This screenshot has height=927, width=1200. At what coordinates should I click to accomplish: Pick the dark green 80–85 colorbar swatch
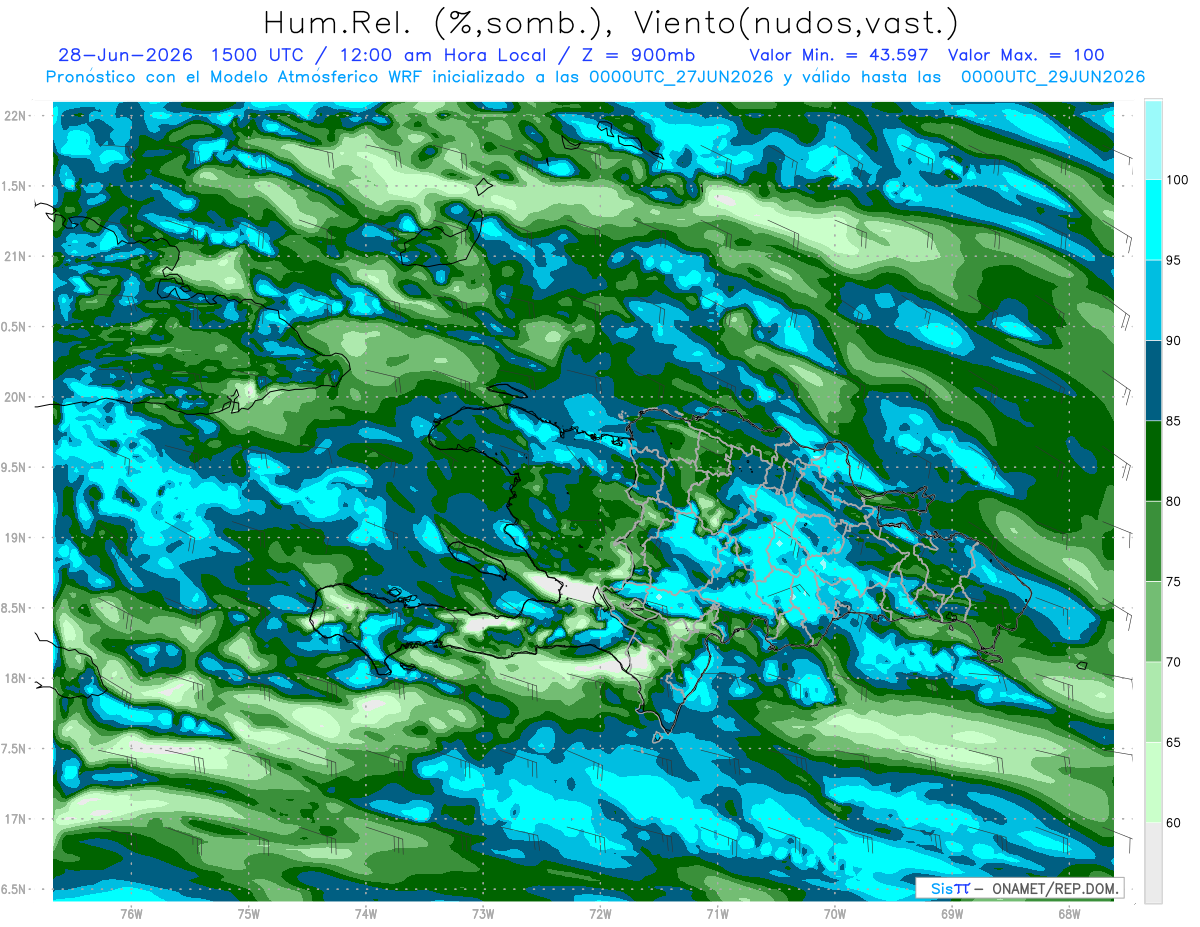pyautogui.click(x=1153, y=461)
